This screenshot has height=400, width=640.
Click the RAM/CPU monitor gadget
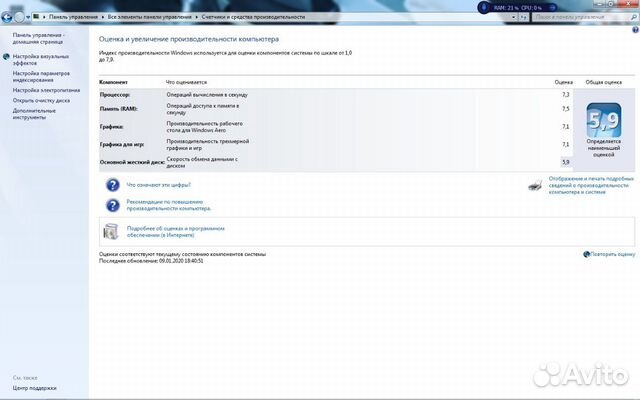click(517, 7)
